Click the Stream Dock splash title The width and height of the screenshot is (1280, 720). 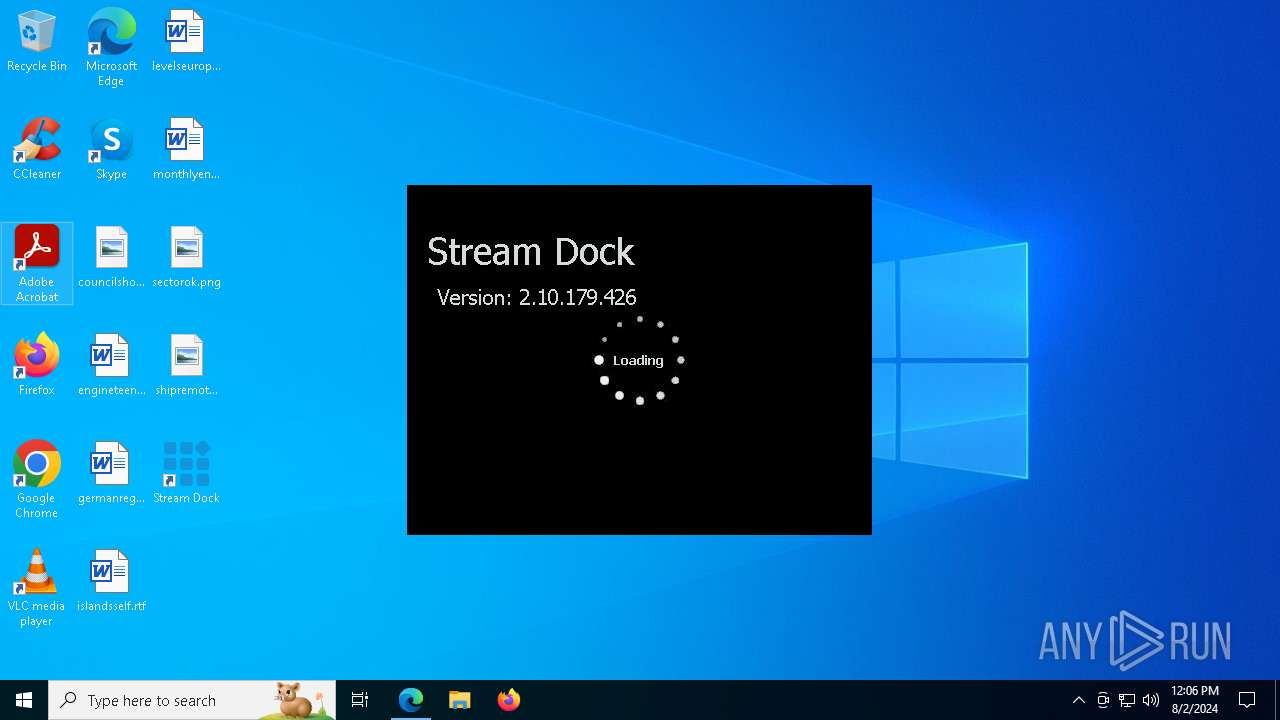click(x=531, y=252)
